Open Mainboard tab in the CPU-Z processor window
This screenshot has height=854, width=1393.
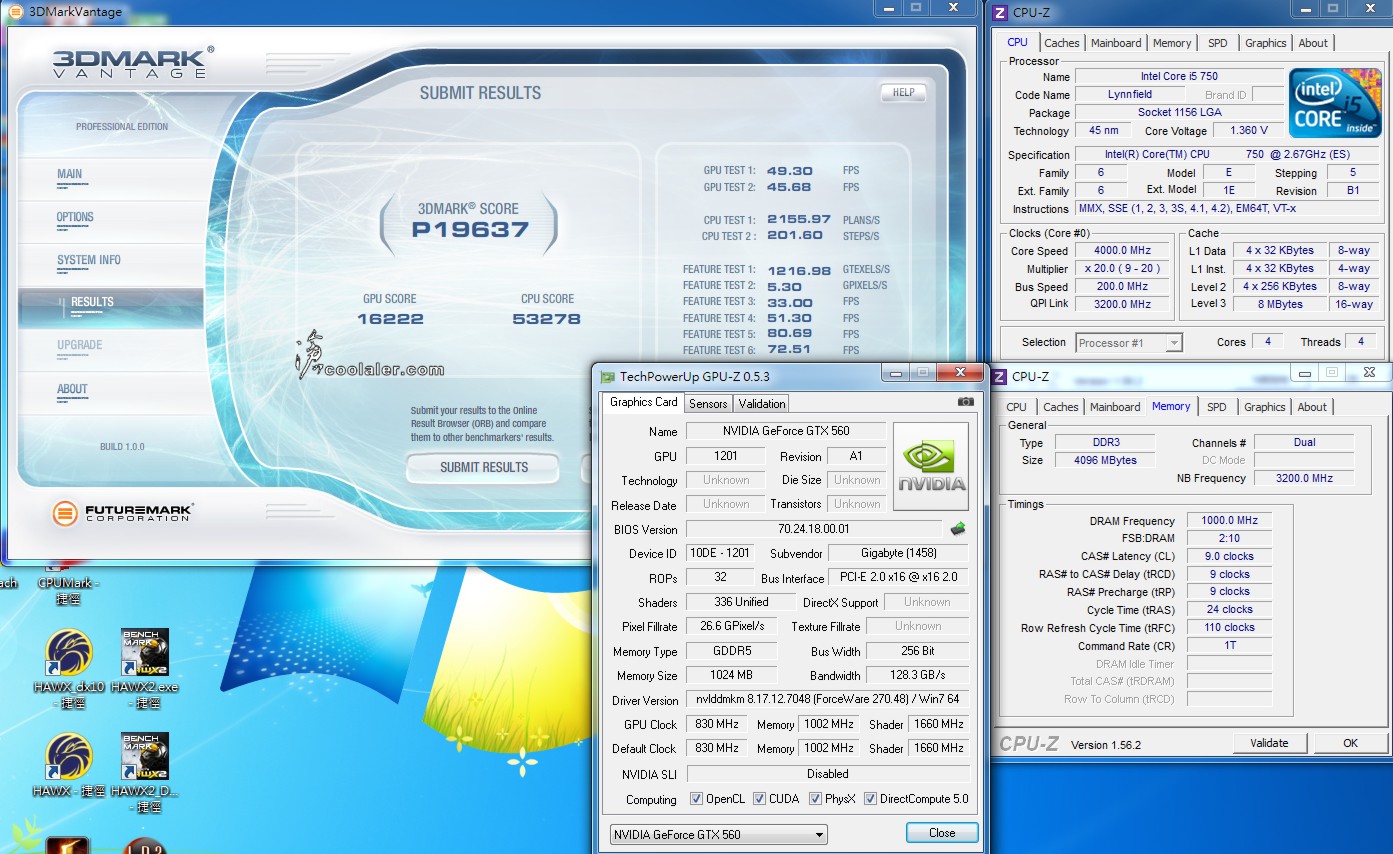(1116, 43)
